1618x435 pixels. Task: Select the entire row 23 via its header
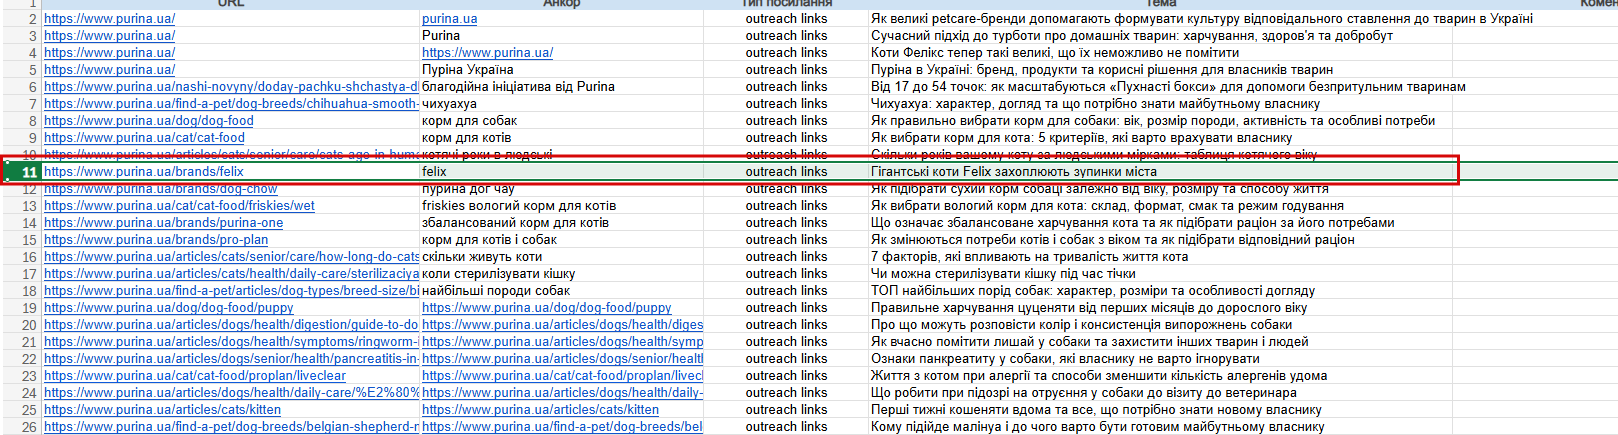click(21, 376)
